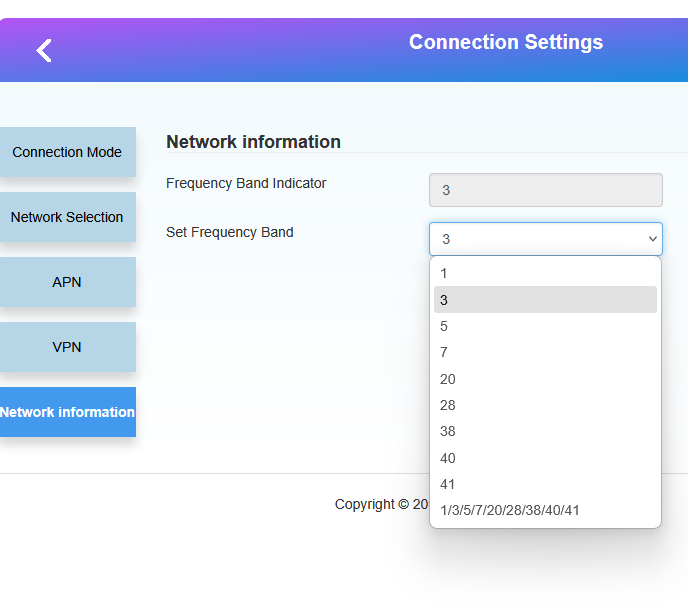Pick band 41 from the list
The width and height of the screenshot is (688, 611).
tap(545, 484)
